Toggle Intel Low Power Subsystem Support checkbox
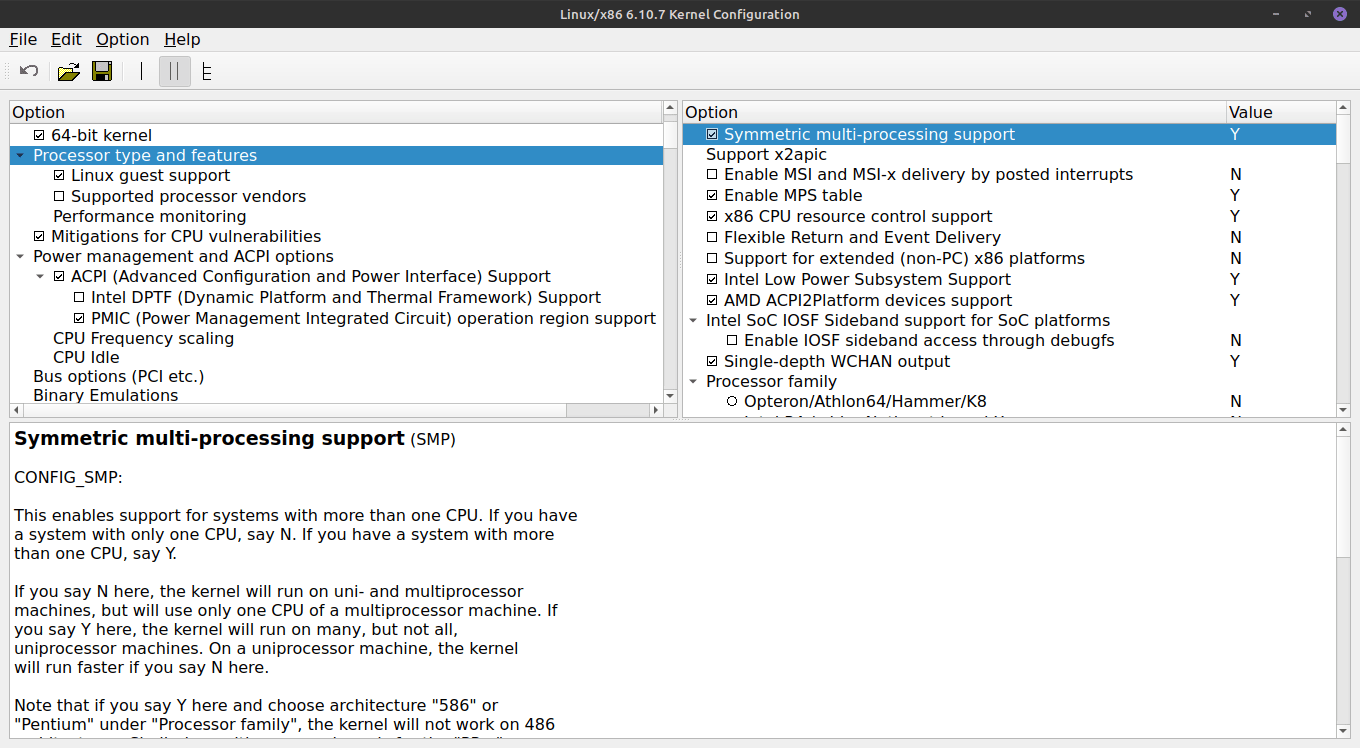Viewport: 1360px width, 748px height. pyautogui.click(x=712, y=280)
